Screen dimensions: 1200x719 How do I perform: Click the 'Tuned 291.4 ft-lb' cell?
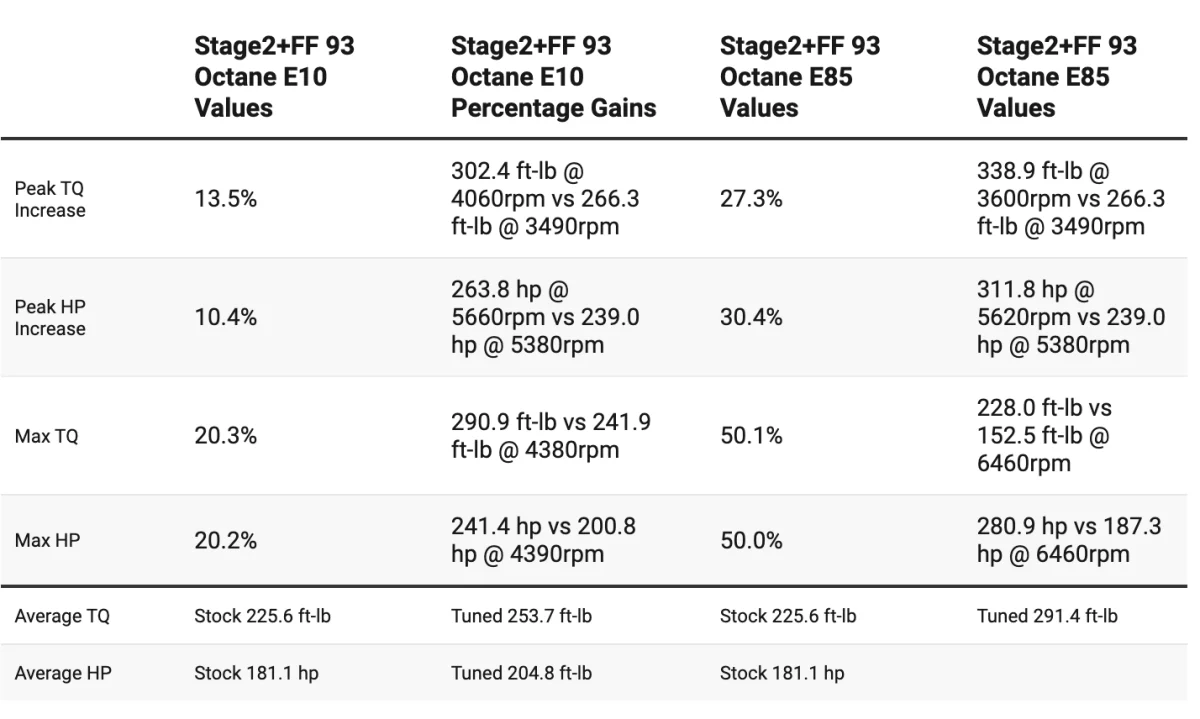pyautogui.click(x=1047, y=616)
